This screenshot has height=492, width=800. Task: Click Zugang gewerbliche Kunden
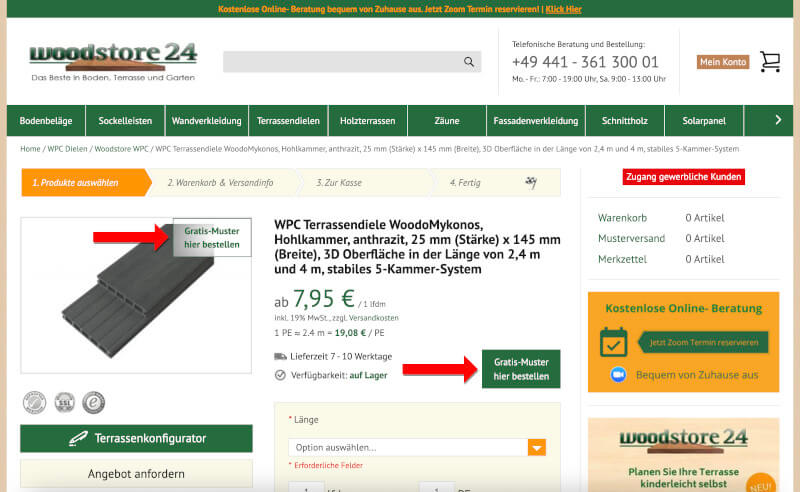[x=683, y=177]
